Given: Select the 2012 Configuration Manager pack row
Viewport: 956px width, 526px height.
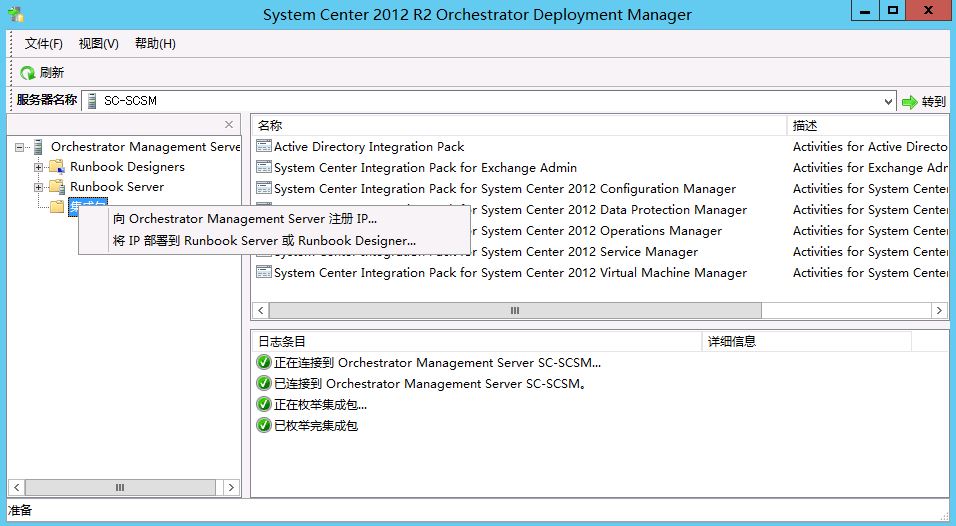Looking at the screenshot, I should click(x=505, y=188).
